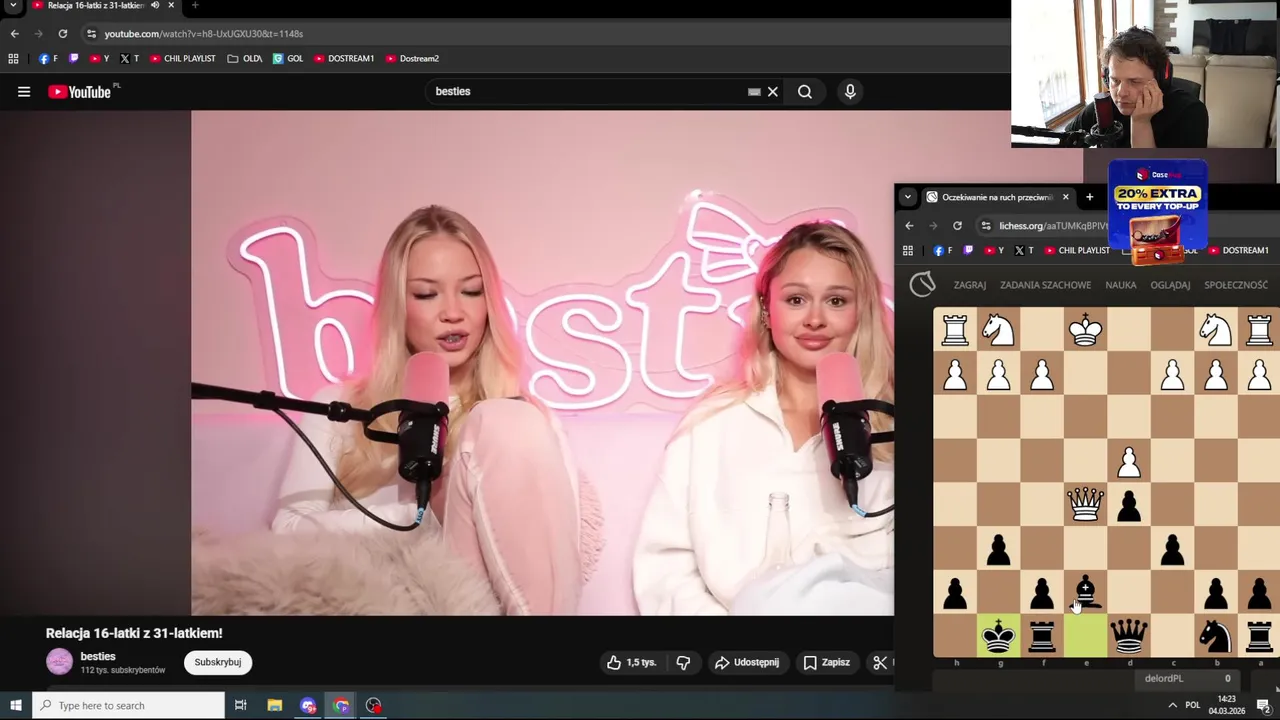This screenshot has height=720, width=1280.
Task: Focus the taskbar Type here to search box
Action: tap(128, 705)
